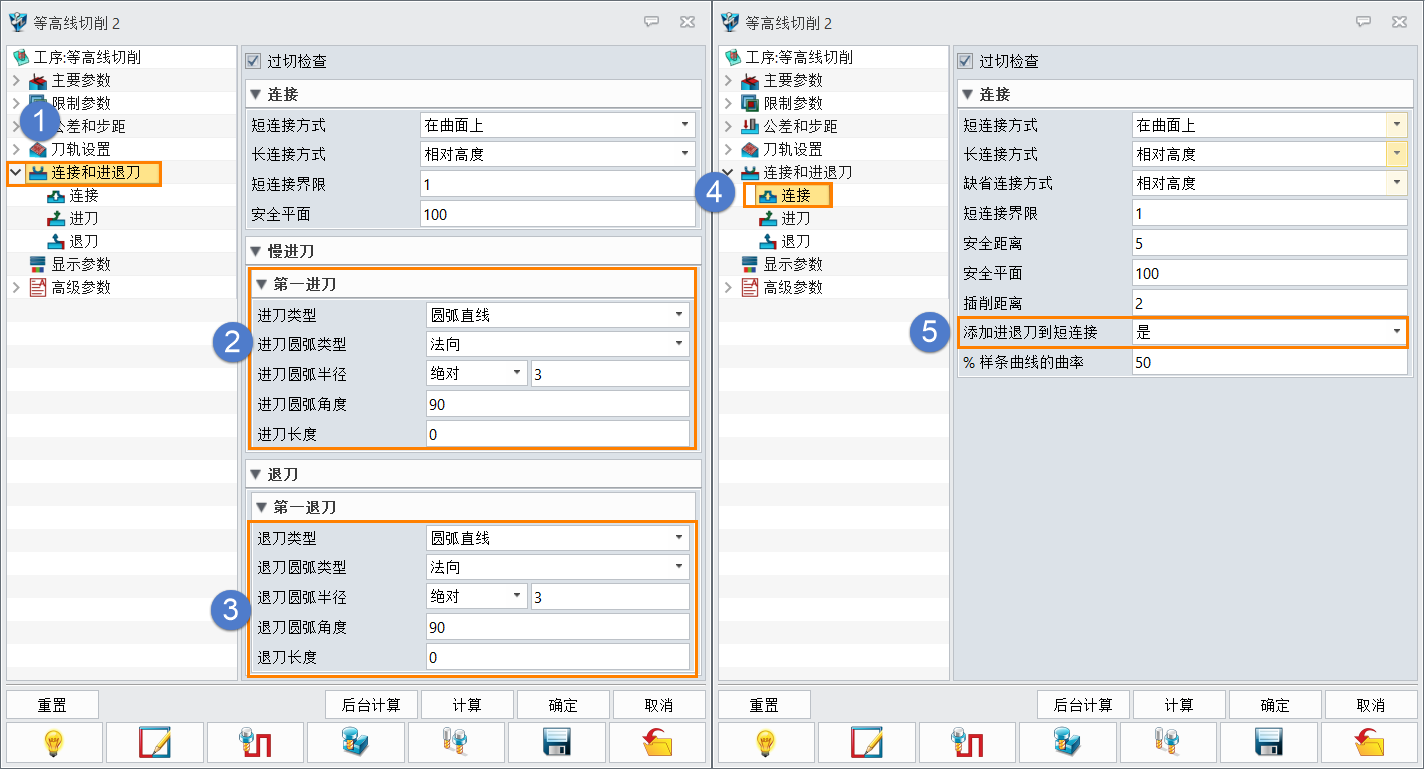Collapse the 连接和进退刀 tree node in the left dialog
Screen dimensions: 1425x770
tap(16, 172)
